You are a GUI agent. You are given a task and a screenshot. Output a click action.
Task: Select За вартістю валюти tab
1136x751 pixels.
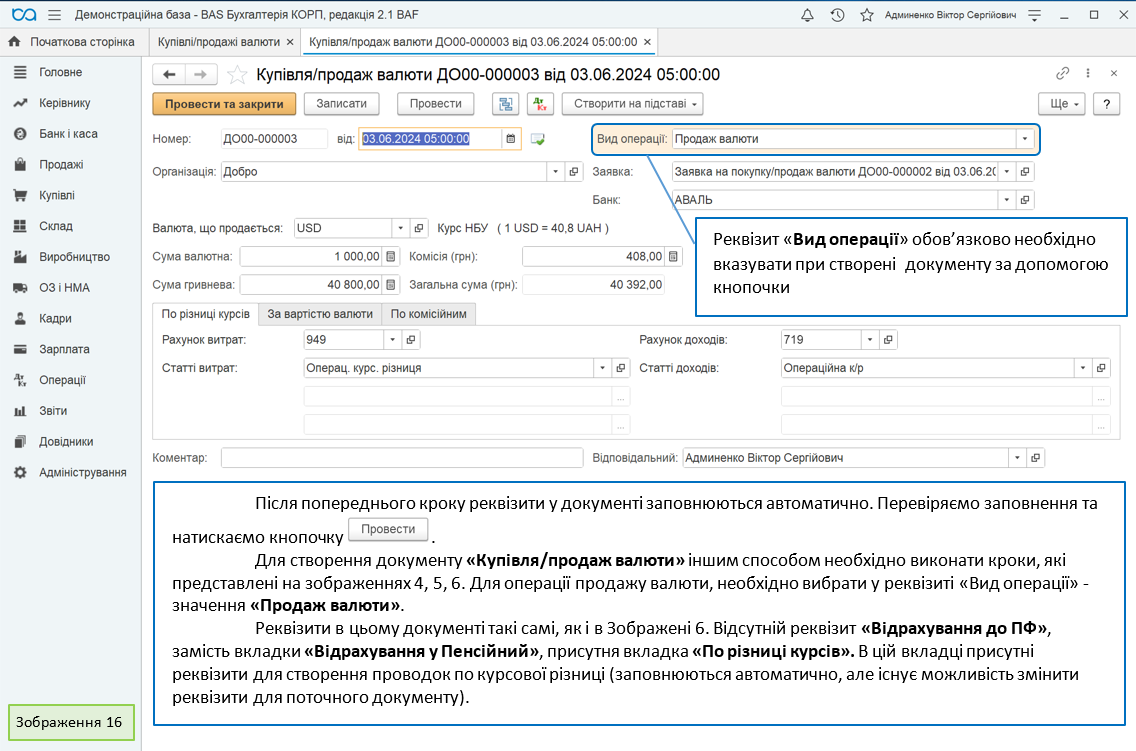(320, 314)
